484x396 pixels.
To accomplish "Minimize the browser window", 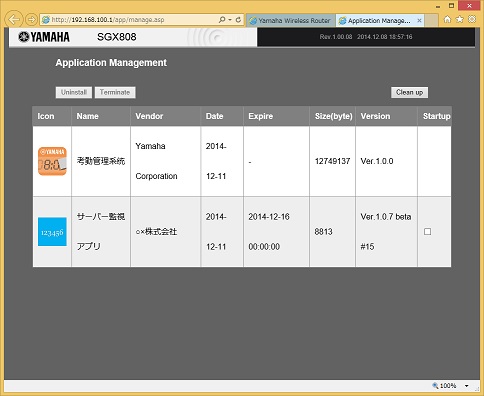I will (438, 6).
